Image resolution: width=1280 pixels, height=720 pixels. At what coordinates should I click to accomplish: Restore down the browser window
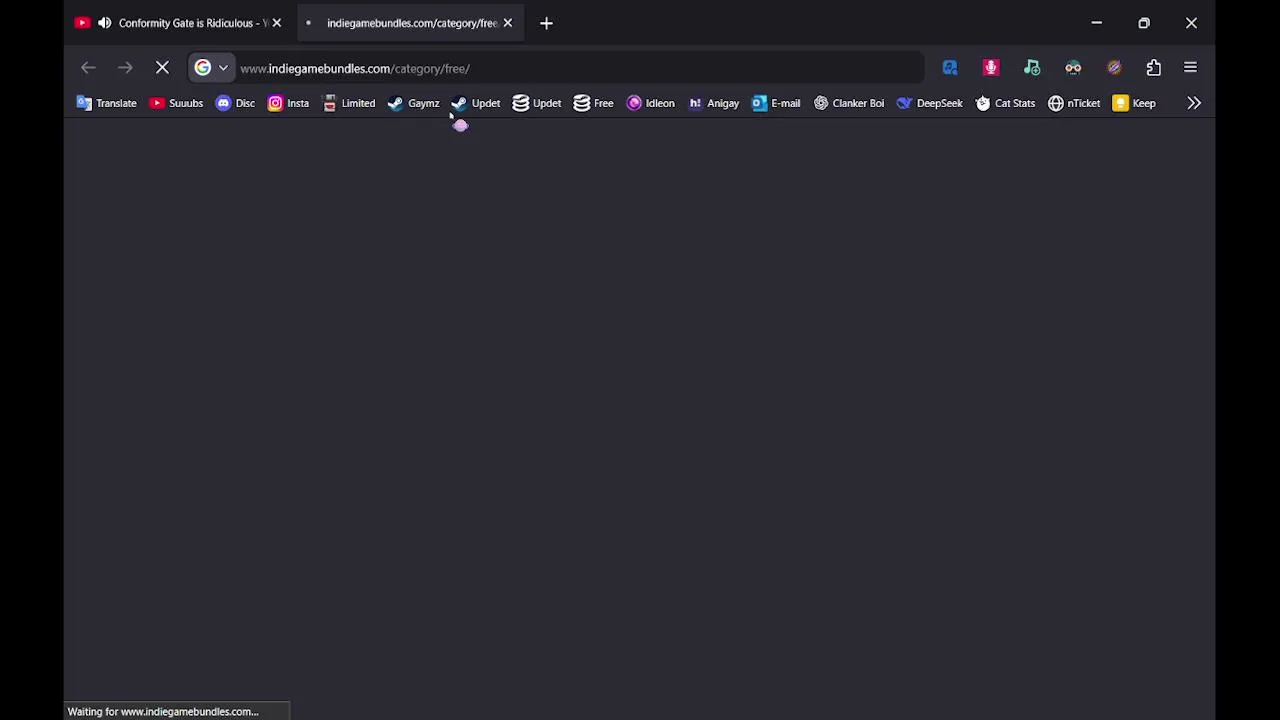pyautogui.click(x=1144, y=23)
